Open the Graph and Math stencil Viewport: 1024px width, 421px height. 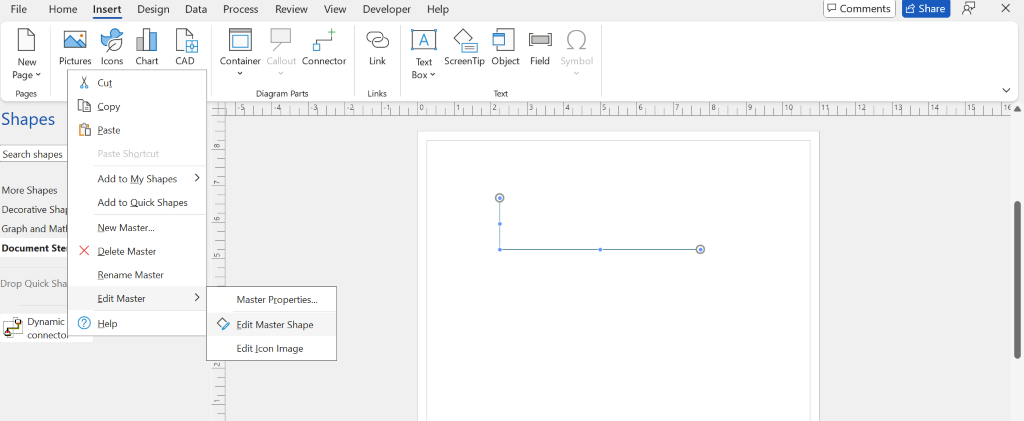35,229
